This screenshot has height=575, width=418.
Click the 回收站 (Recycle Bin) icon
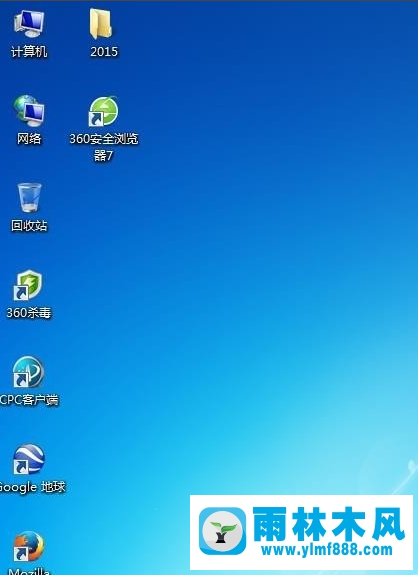point(29,198)
